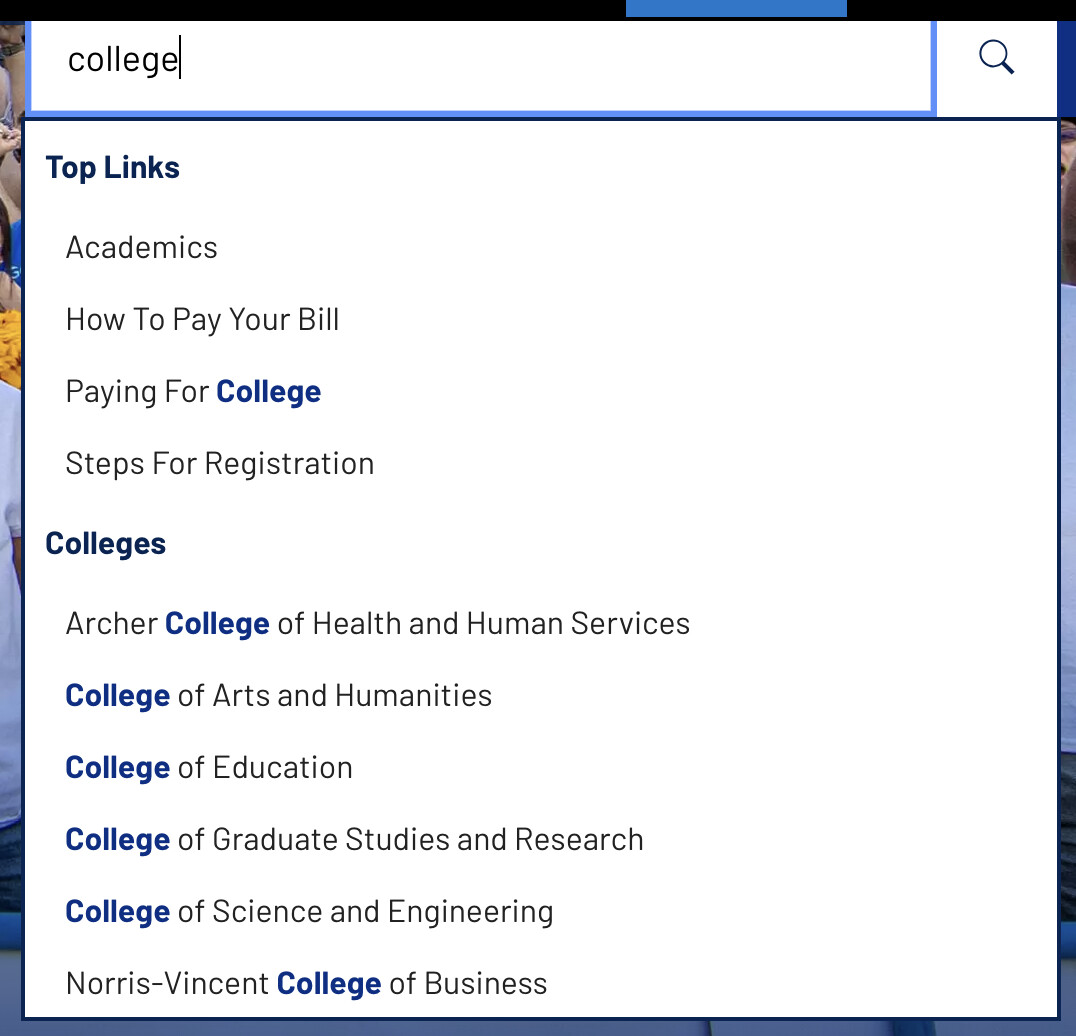
Task: Click the blue highlighted bar above search
Action: (736, 8)
